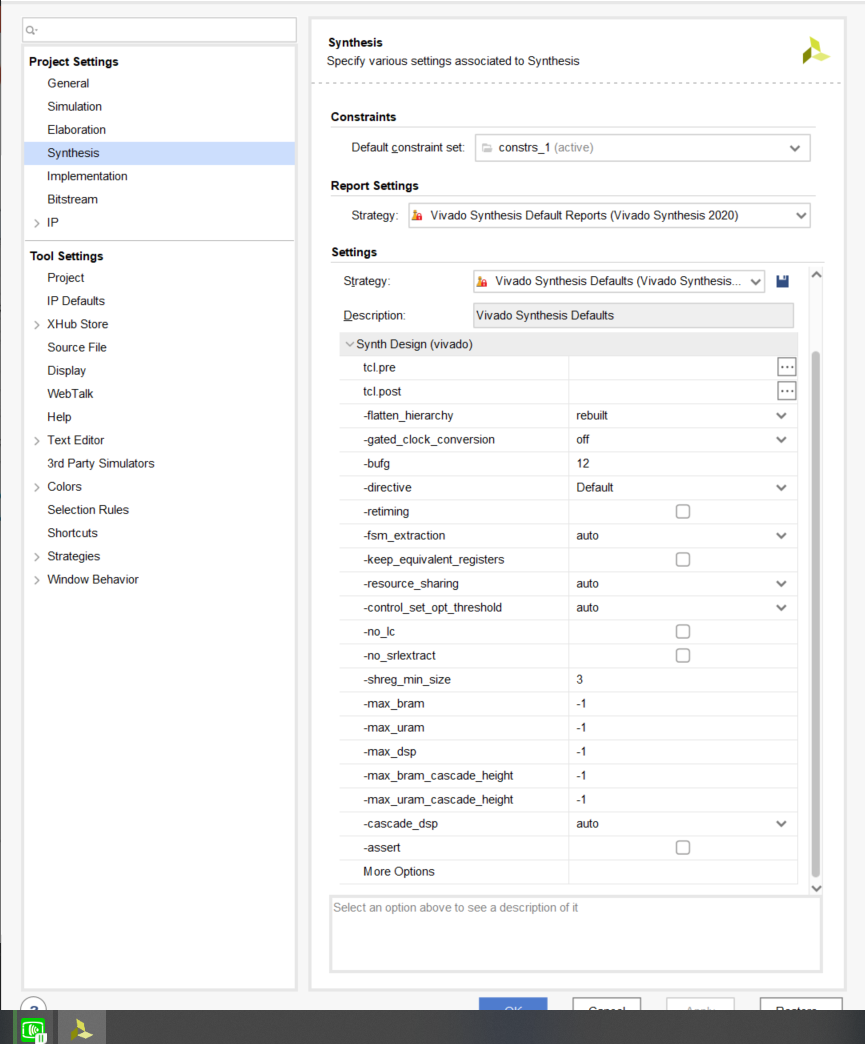Open the Display settings

point(67,371)
